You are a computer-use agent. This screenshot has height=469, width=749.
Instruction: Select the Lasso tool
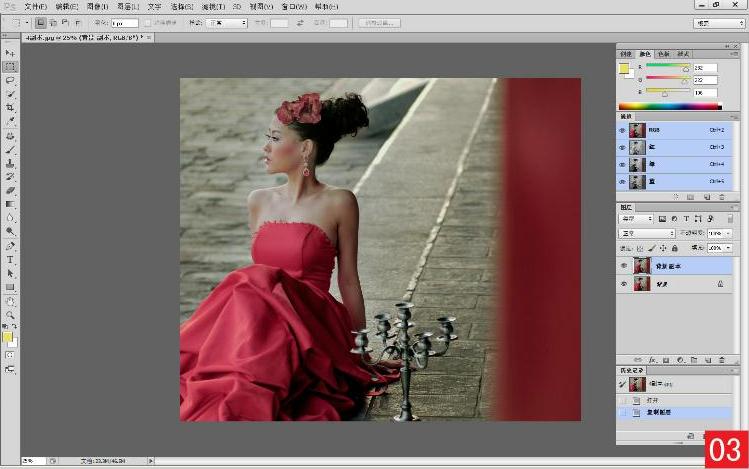click(x=10, y=80)
